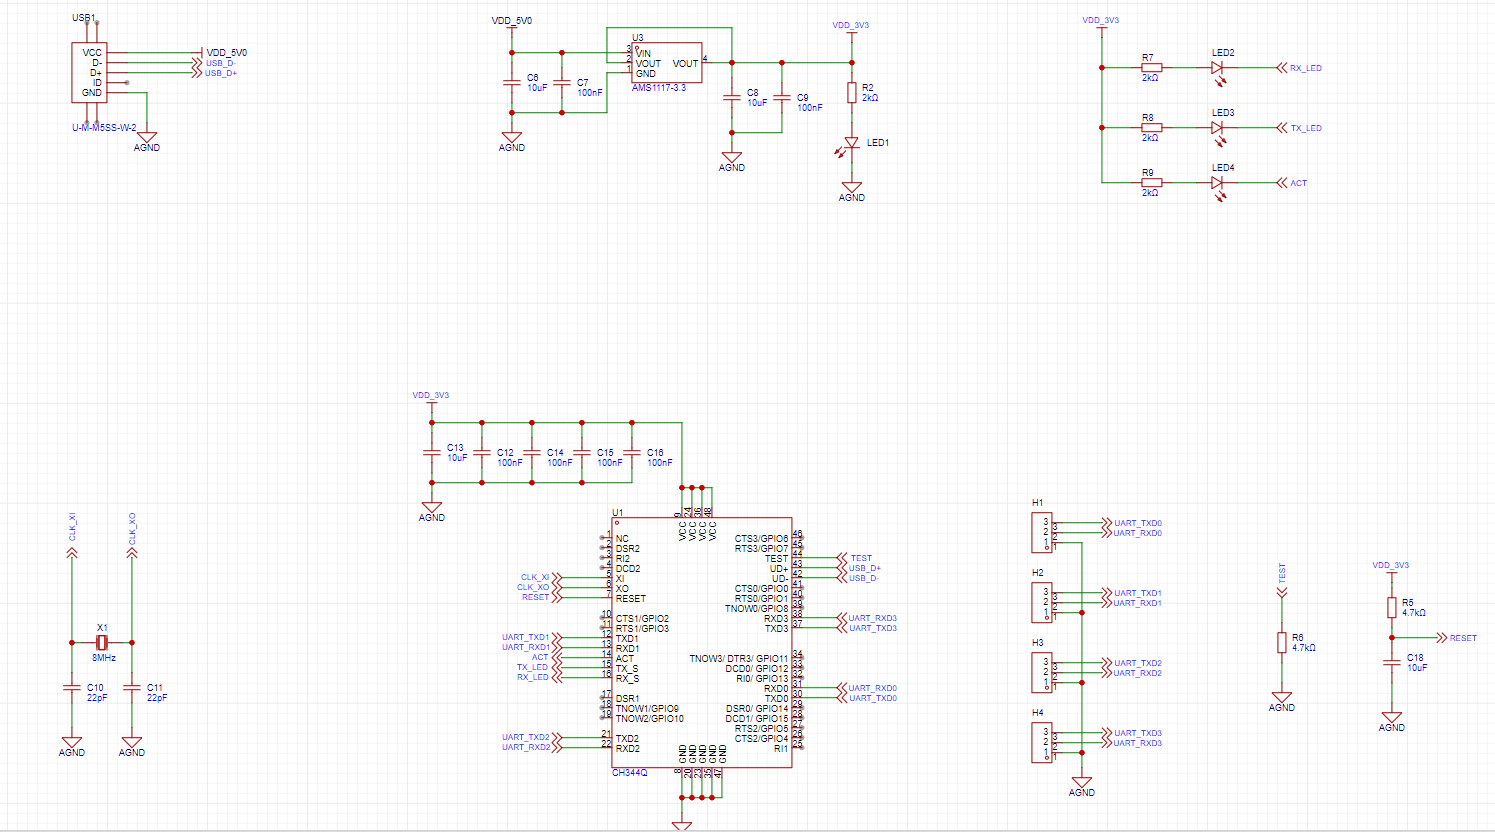Select the H4 header symbol
The width and height of the screenshot is (1495, 832).
[1041, 743]
